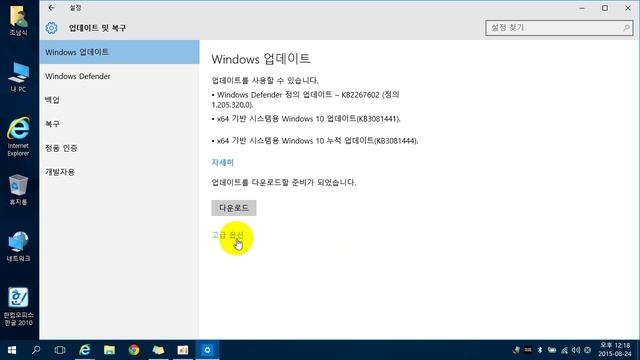Screen dimensions: 640x360
Task: Click the Windows 업데이트 page heading
Action: pyautogui.click(x=261, y=59)
